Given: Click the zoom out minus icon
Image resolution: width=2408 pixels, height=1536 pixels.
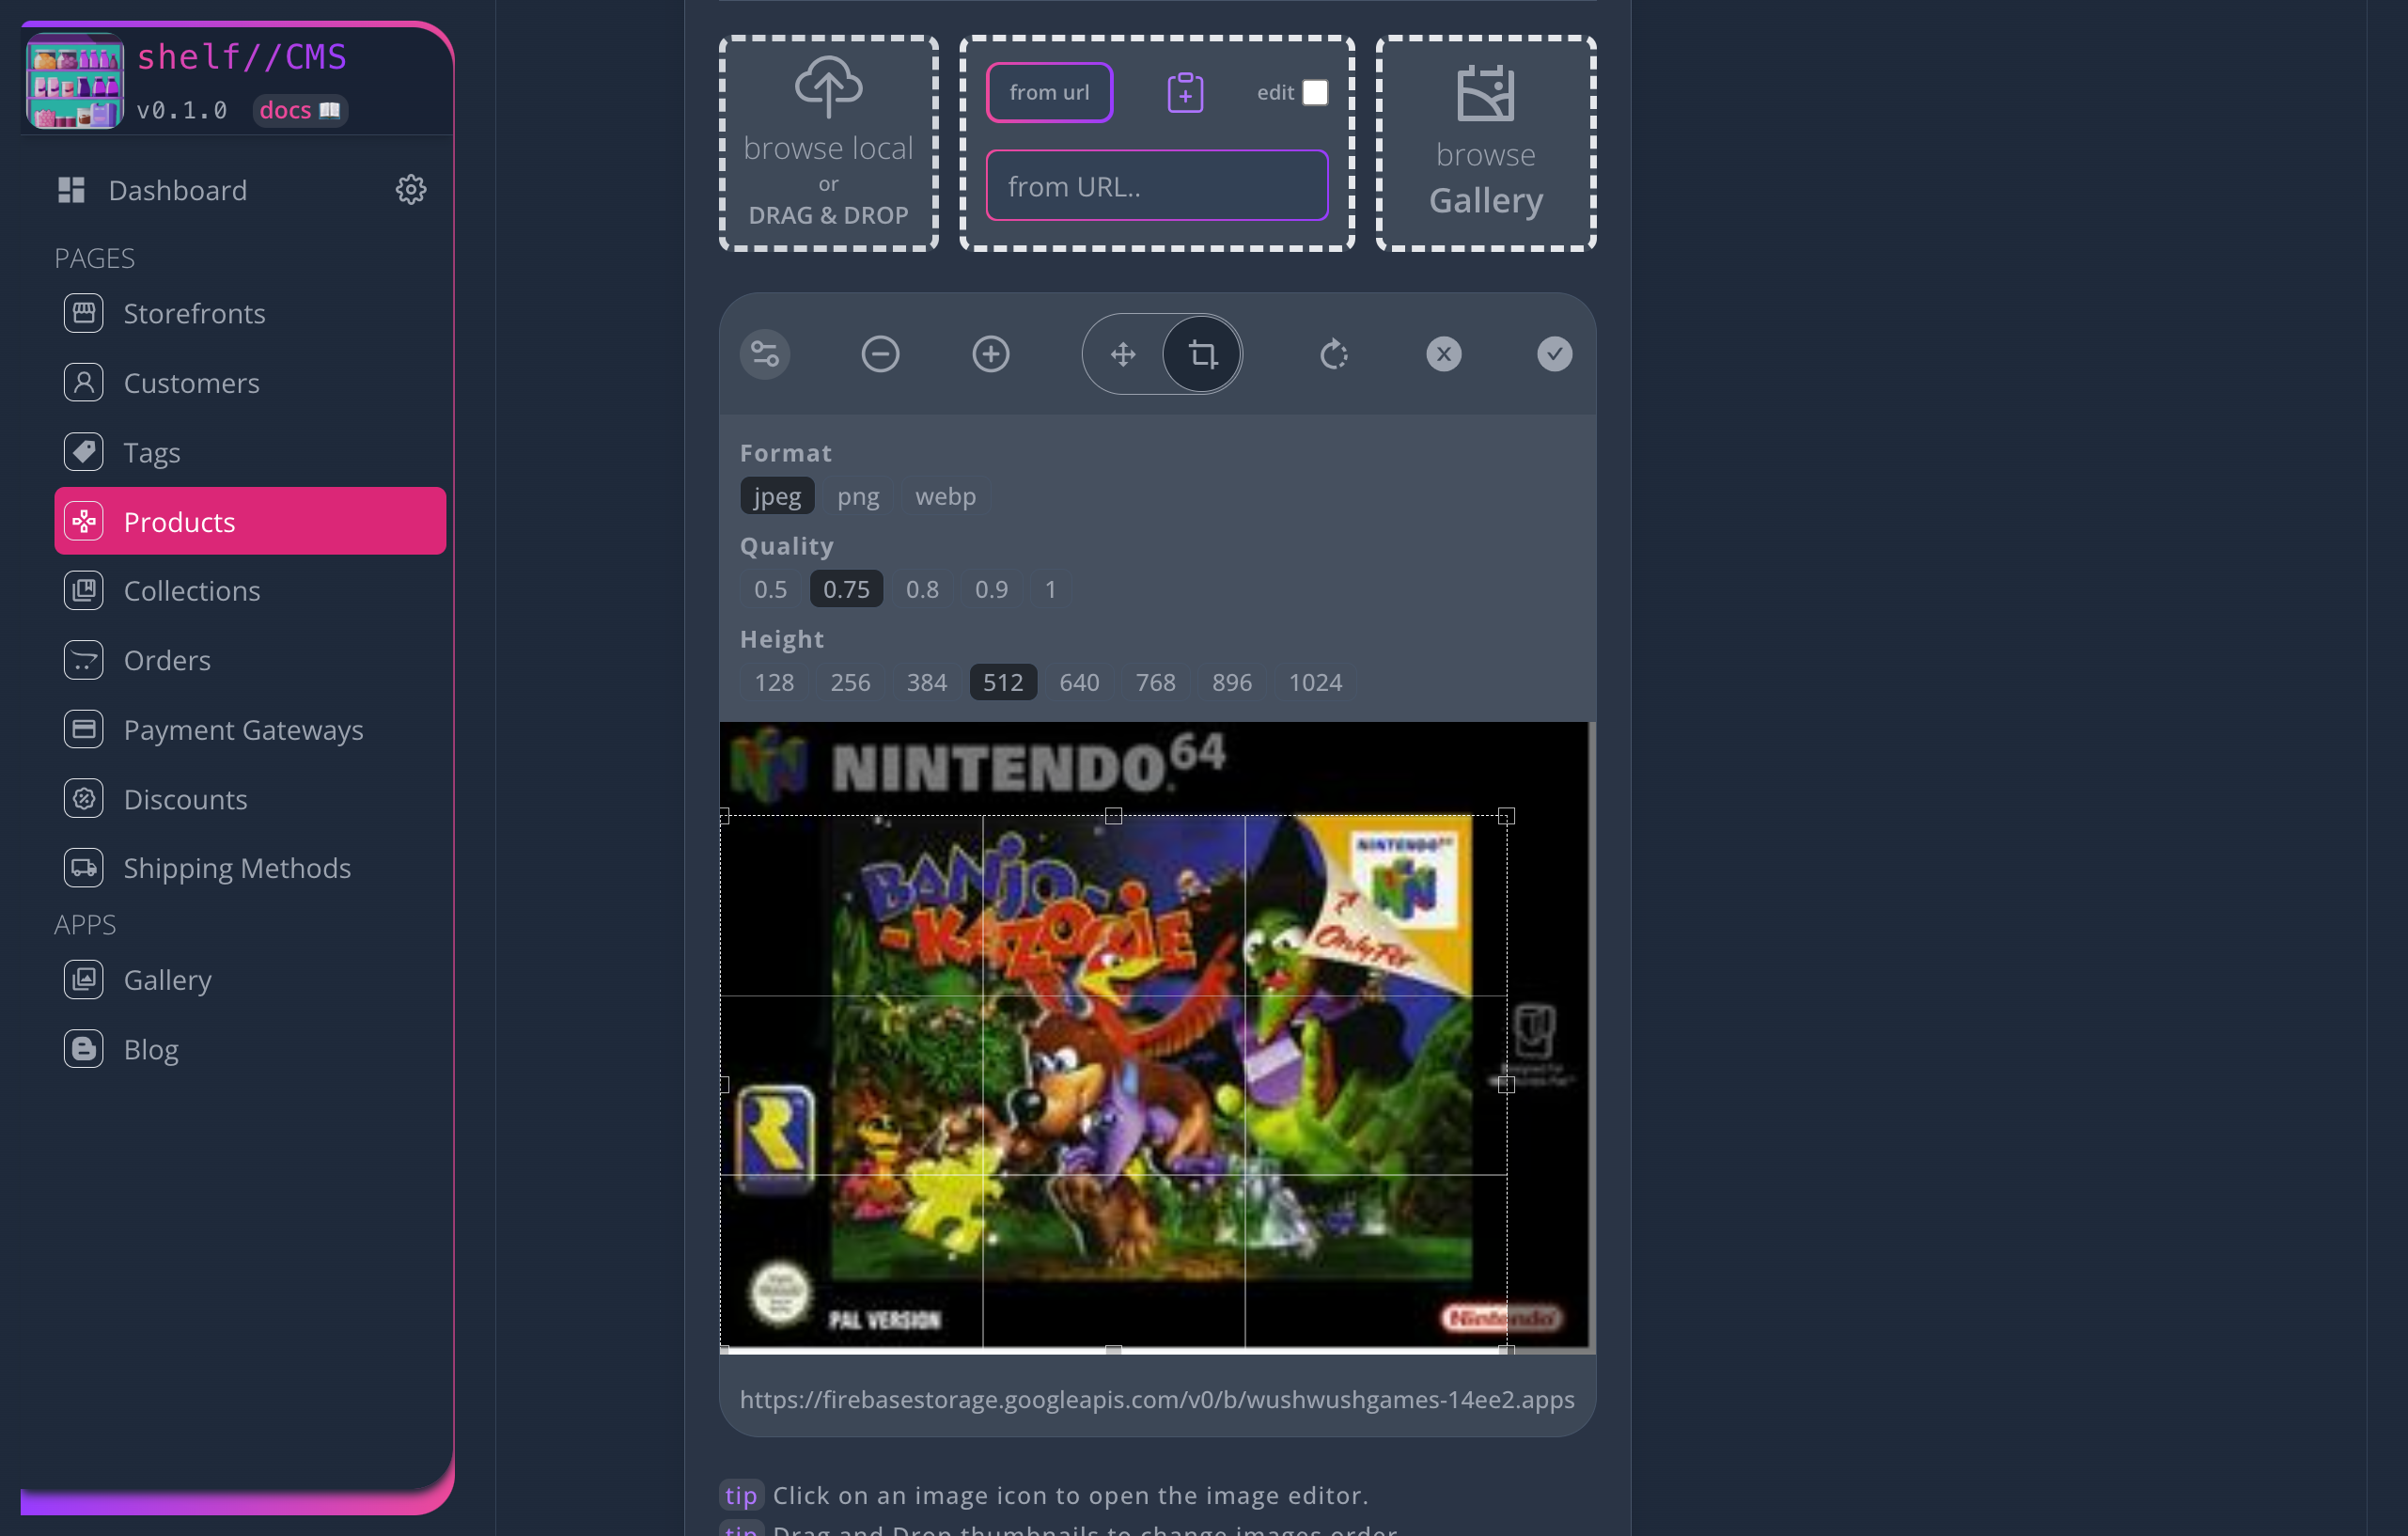Looking at the screenshot, I should coord(880,354).
